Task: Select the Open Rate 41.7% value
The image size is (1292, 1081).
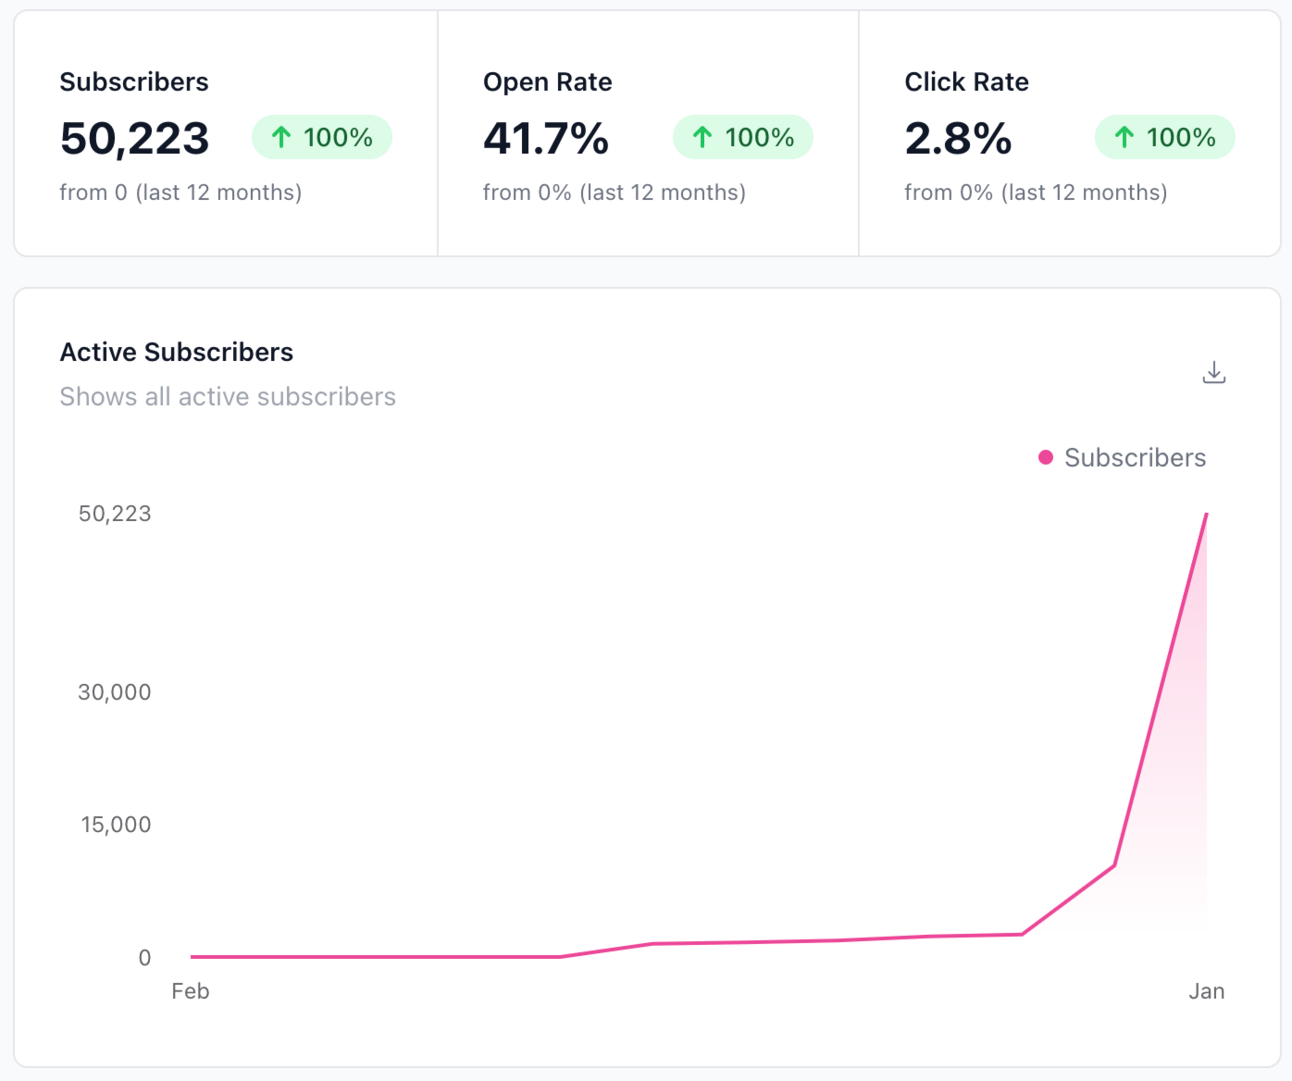Action: click(545, 138)
